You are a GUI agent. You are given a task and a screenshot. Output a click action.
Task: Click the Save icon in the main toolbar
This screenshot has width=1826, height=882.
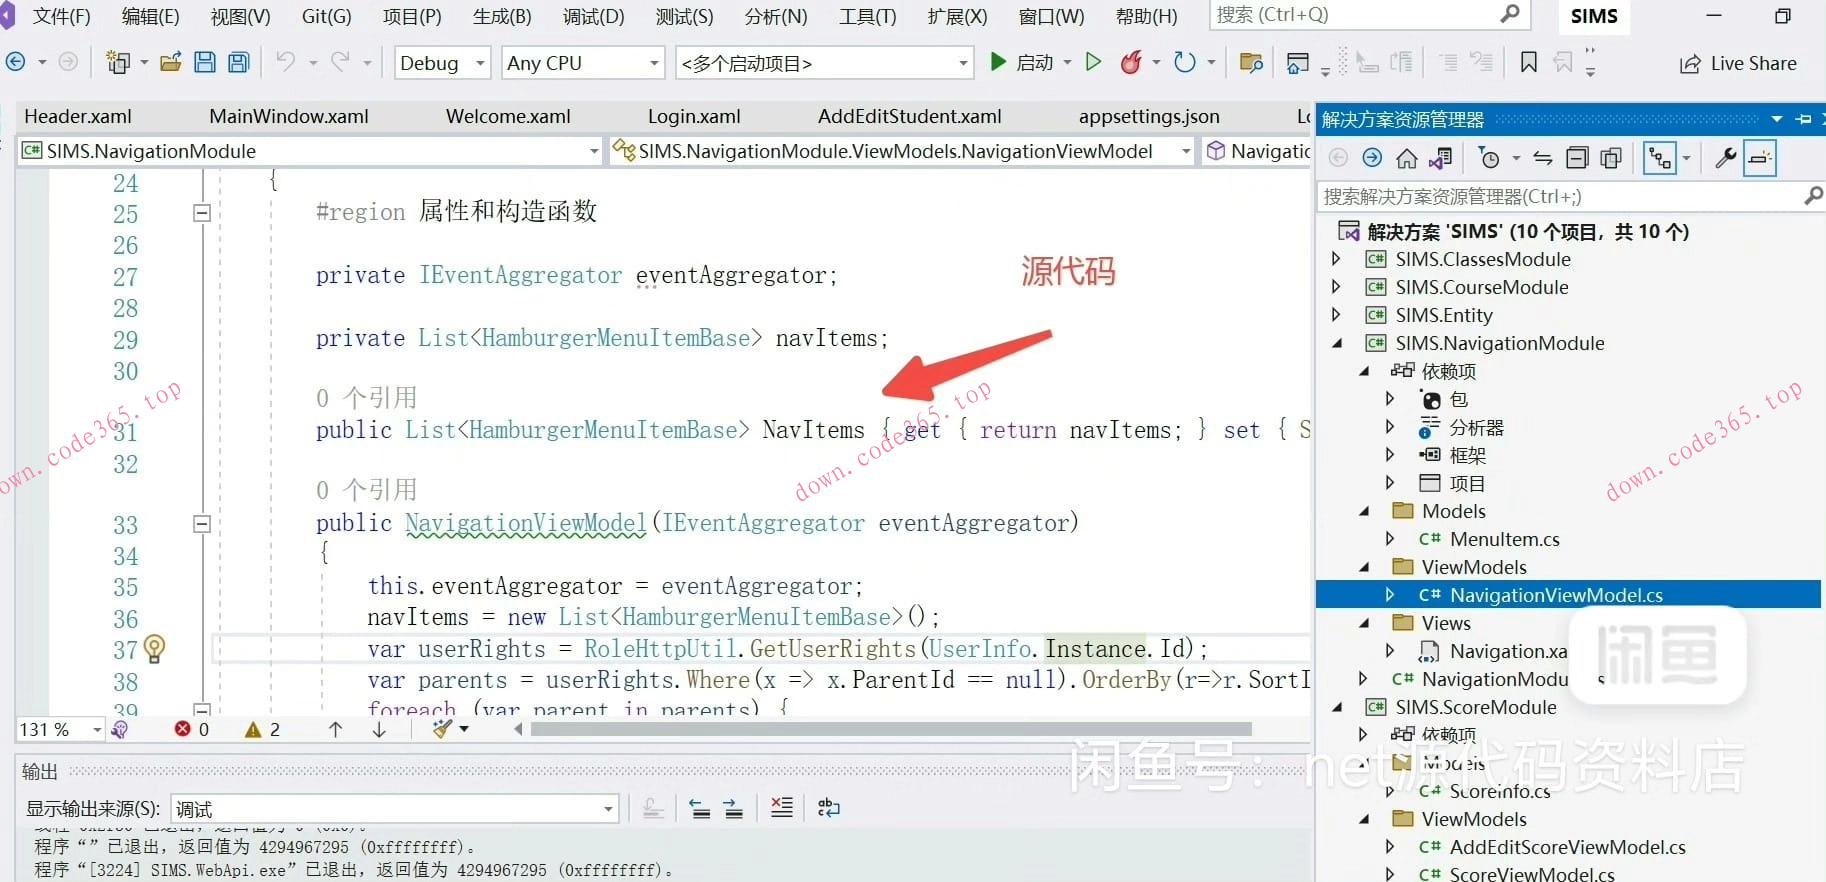click(x=205, y=62)
